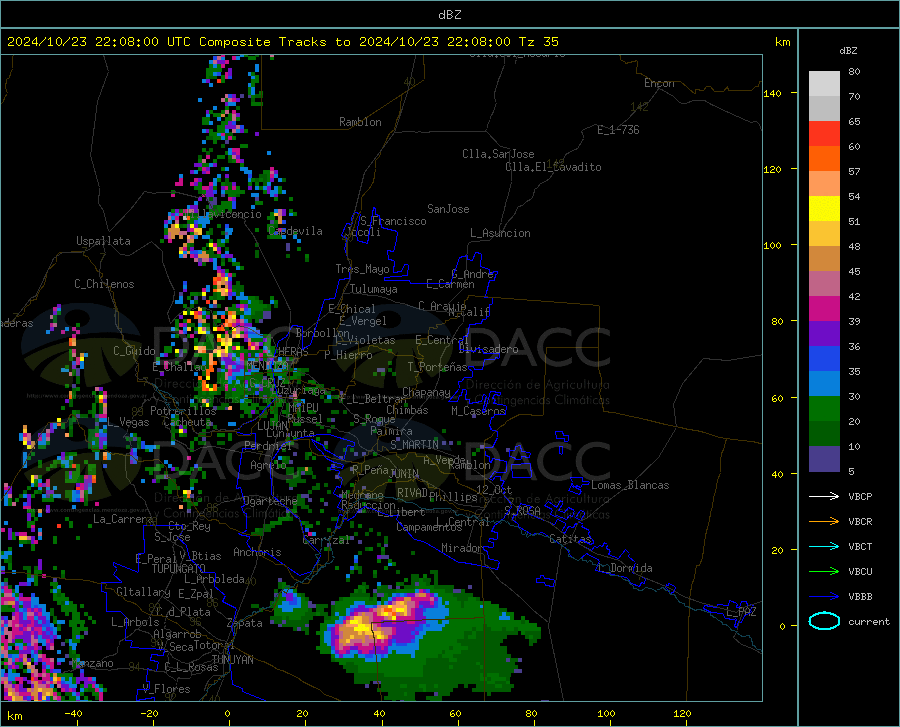900x727 pixels.
Task: Click the 'E_1-736' map label
Action: [618, 130]
